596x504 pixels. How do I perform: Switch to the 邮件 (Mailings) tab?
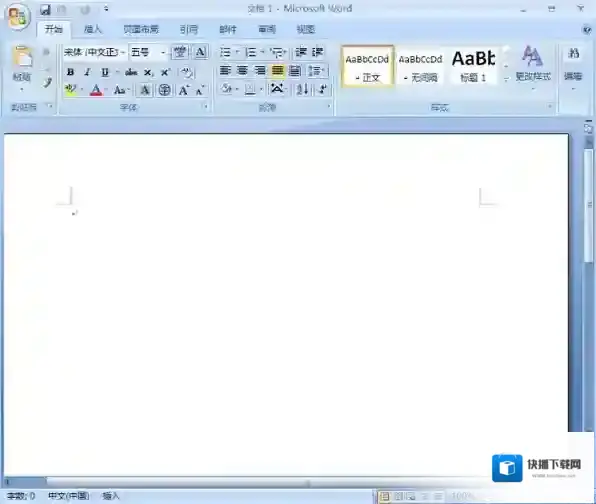(228, 29)
